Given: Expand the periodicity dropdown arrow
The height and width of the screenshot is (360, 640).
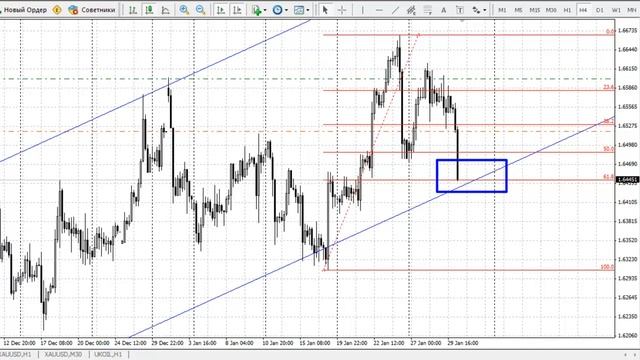Looking at the screenshot, I should (x=286, y=10).
